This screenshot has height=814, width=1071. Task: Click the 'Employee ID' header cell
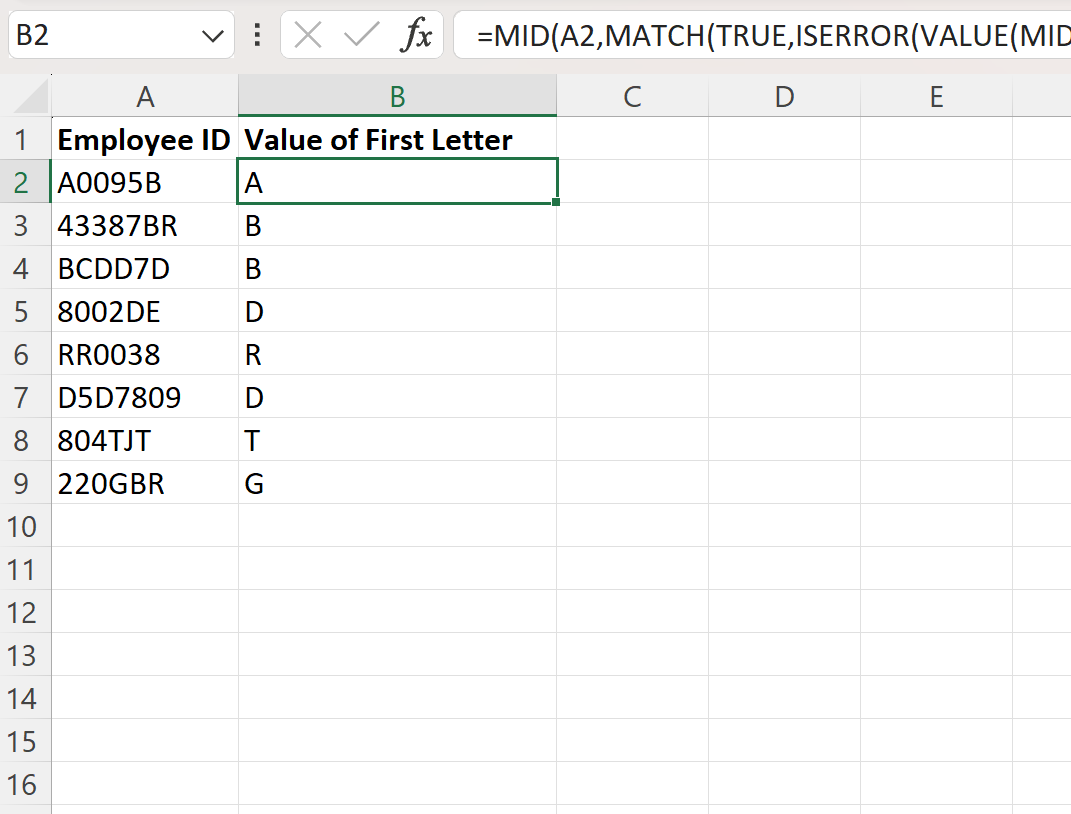[x=145, y=139]
